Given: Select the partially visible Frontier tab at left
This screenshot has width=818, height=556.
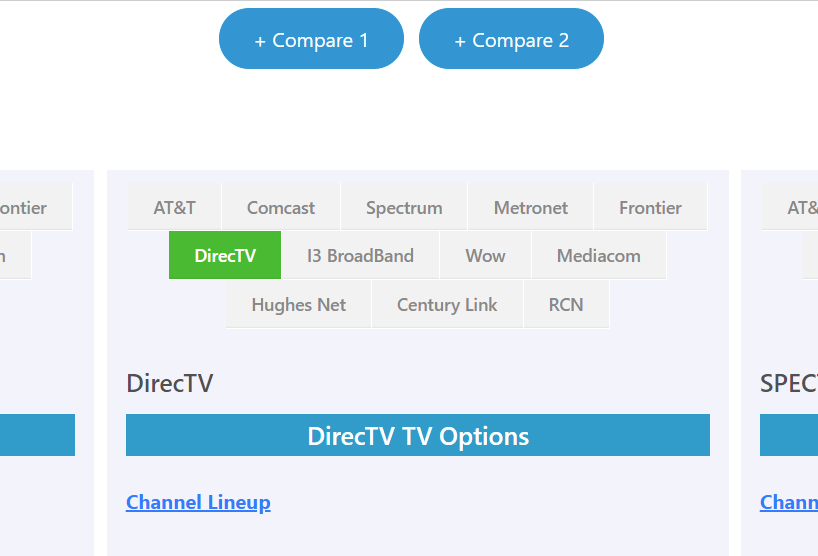Looking at the screenshot, I should (35, 207).
